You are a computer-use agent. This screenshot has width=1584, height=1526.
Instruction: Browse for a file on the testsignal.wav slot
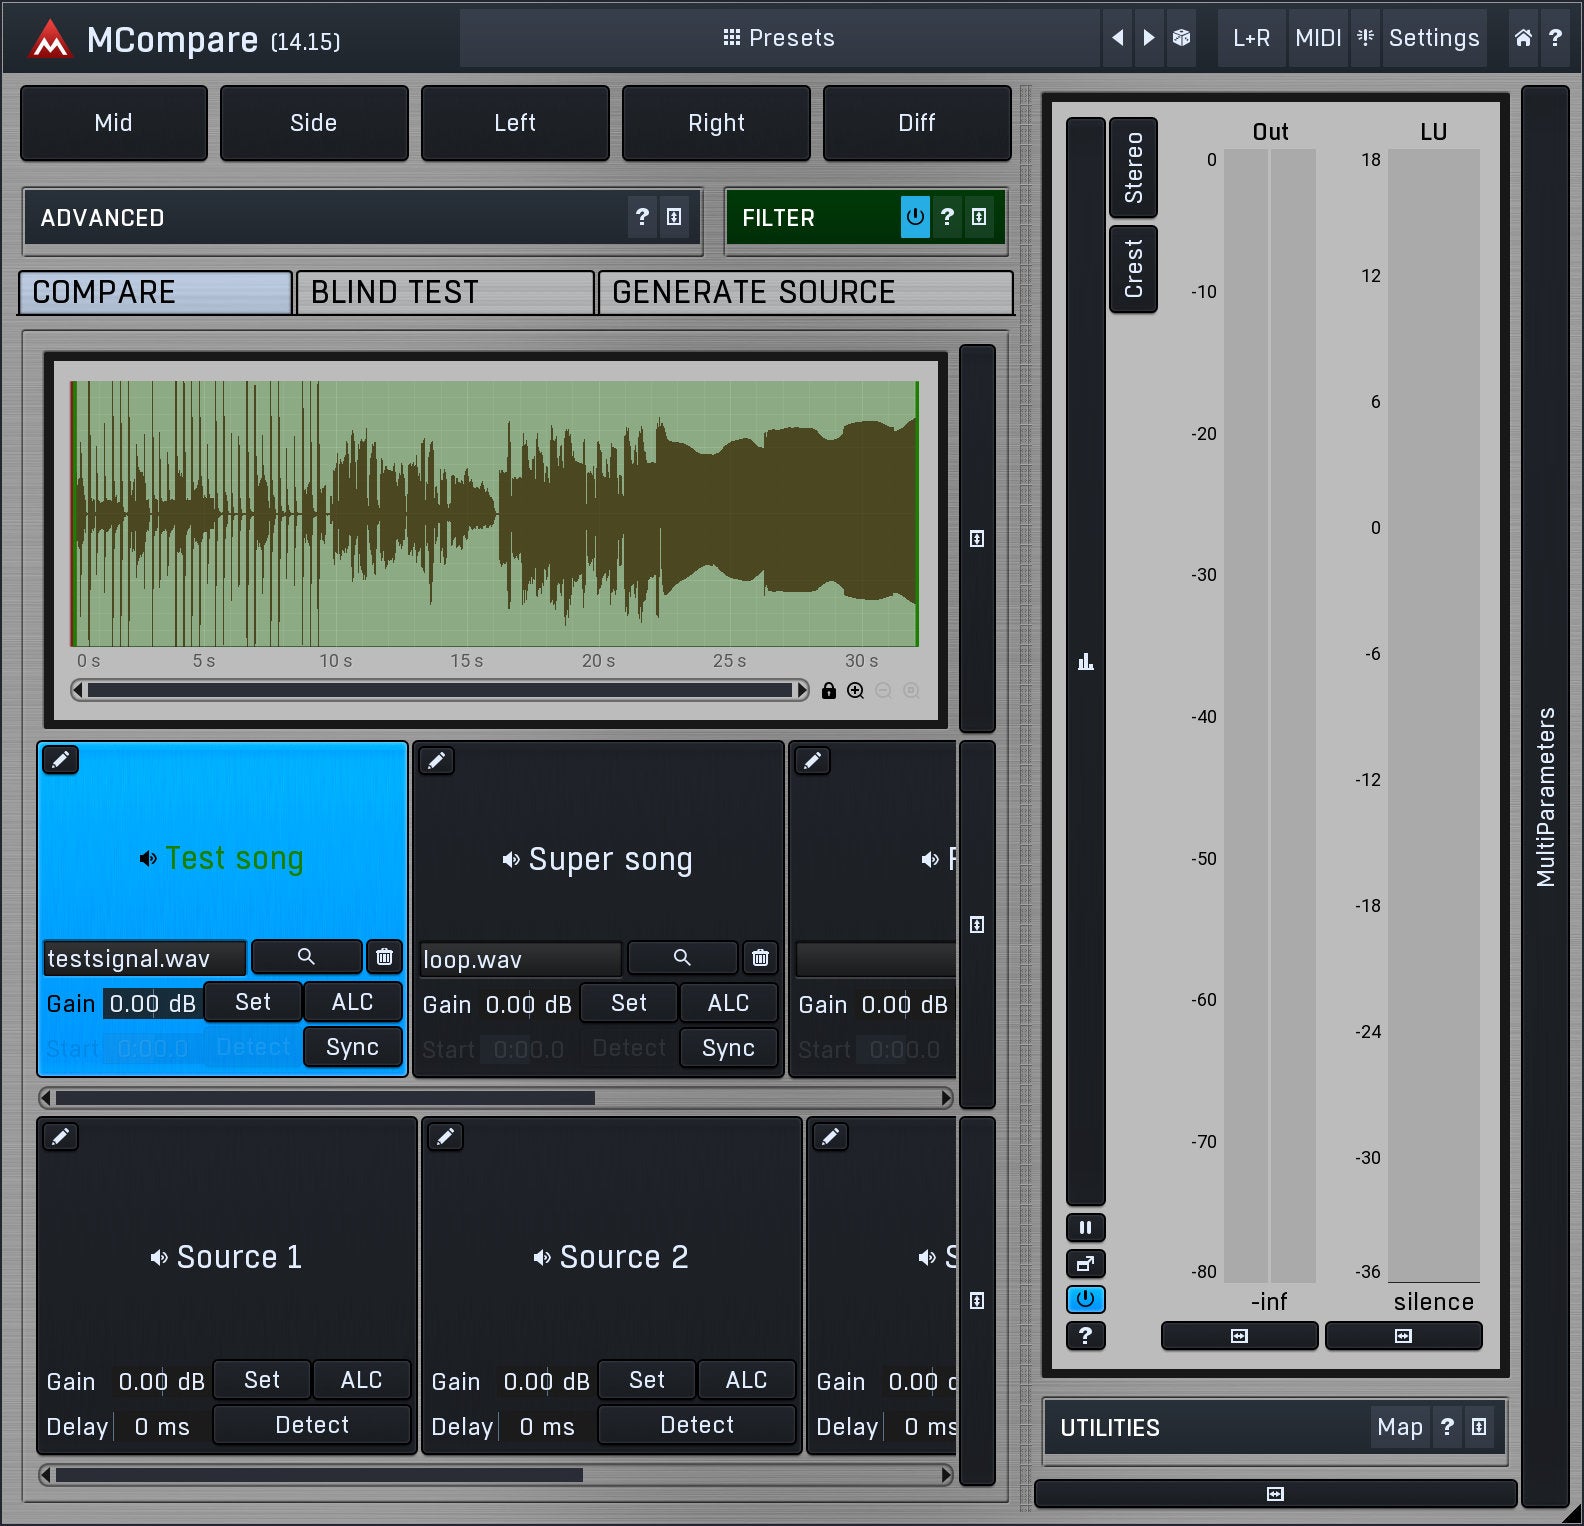pyautogui.click(x=306, y=957)
